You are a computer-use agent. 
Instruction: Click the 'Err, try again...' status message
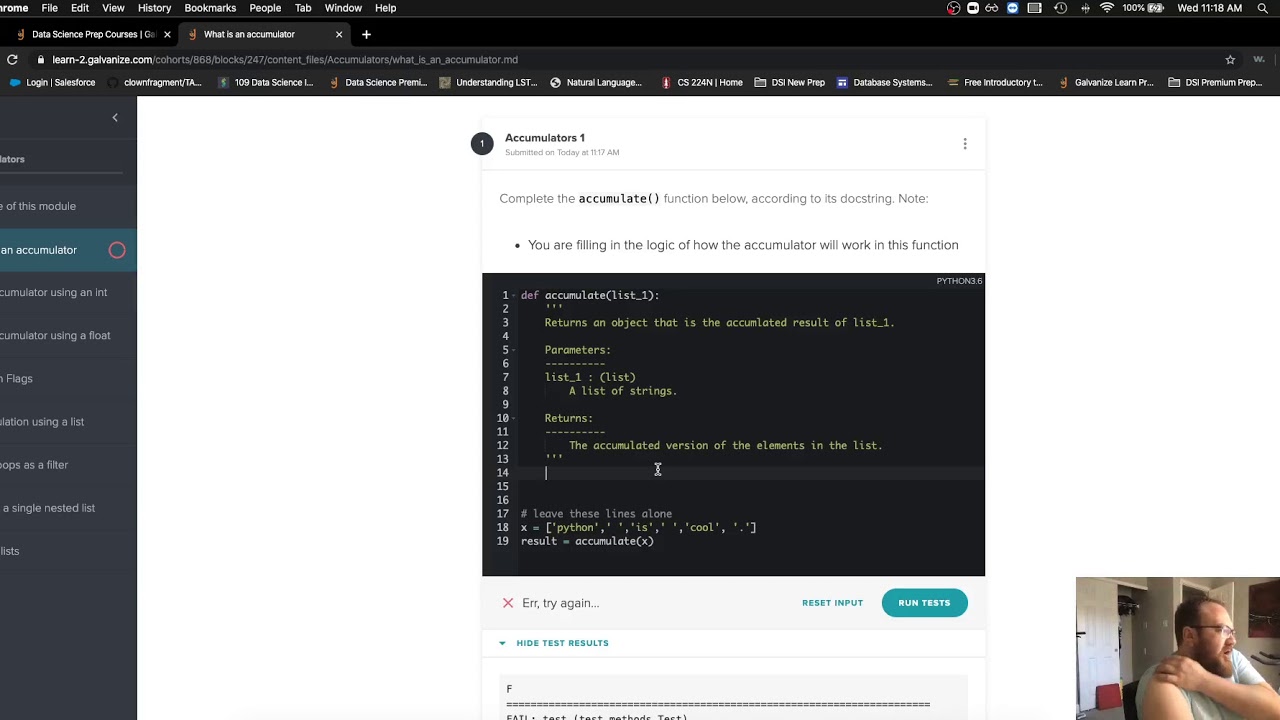coord(560,603)
